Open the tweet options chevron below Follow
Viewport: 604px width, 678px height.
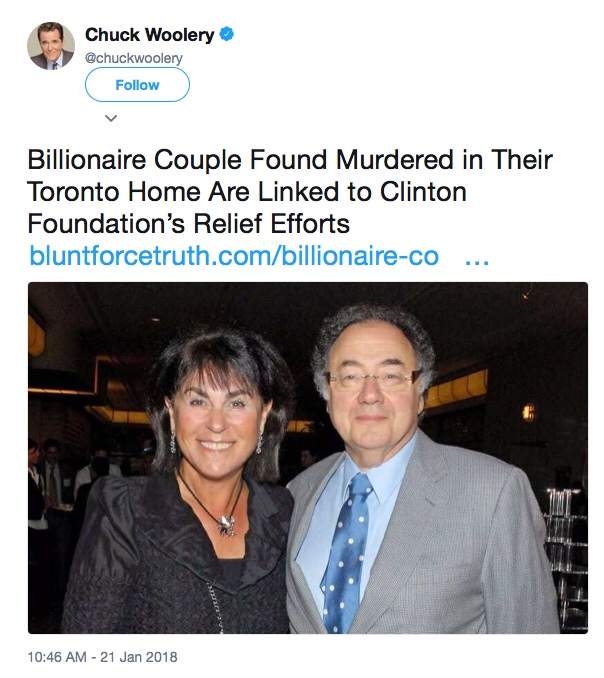click(x=111, y=118)
